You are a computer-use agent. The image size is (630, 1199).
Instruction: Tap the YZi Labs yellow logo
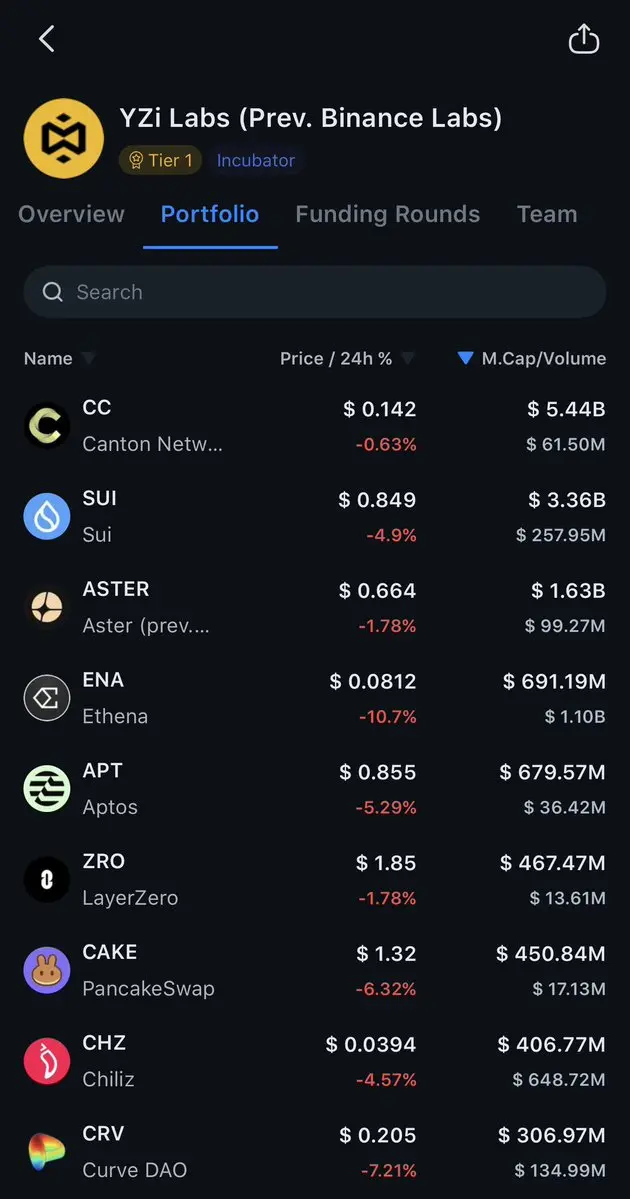point(63,137)
